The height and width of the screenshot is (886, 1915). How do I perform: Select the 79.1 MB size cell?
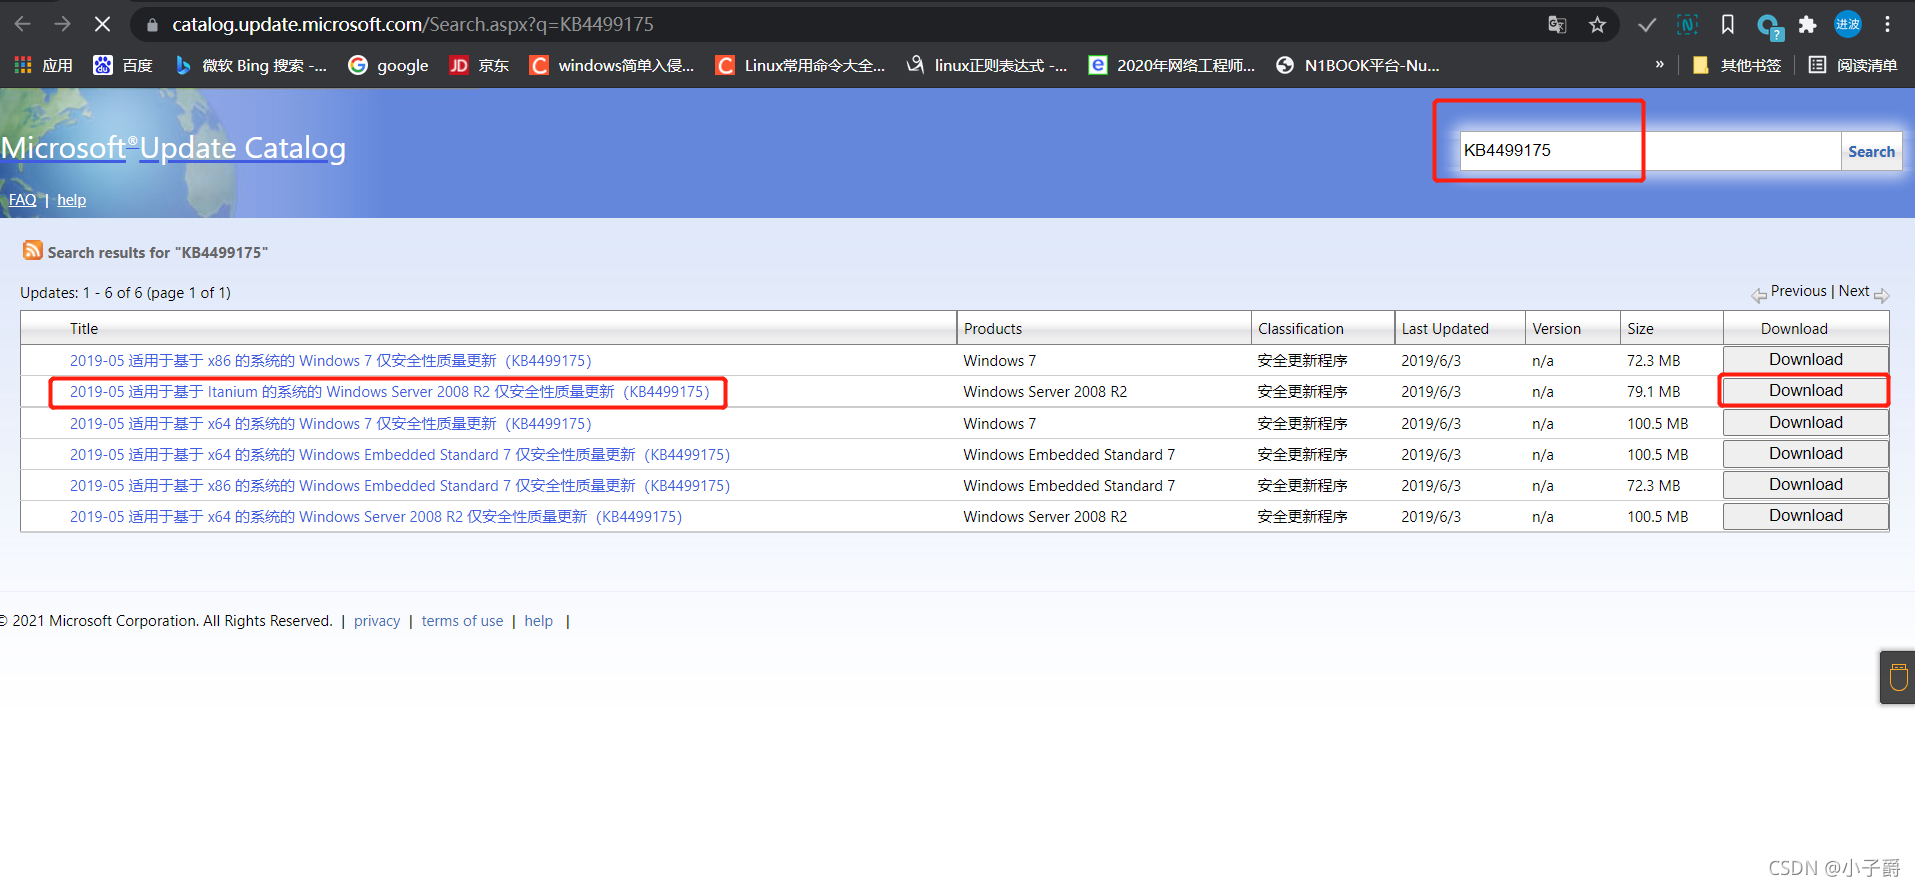pos(1653,392)
